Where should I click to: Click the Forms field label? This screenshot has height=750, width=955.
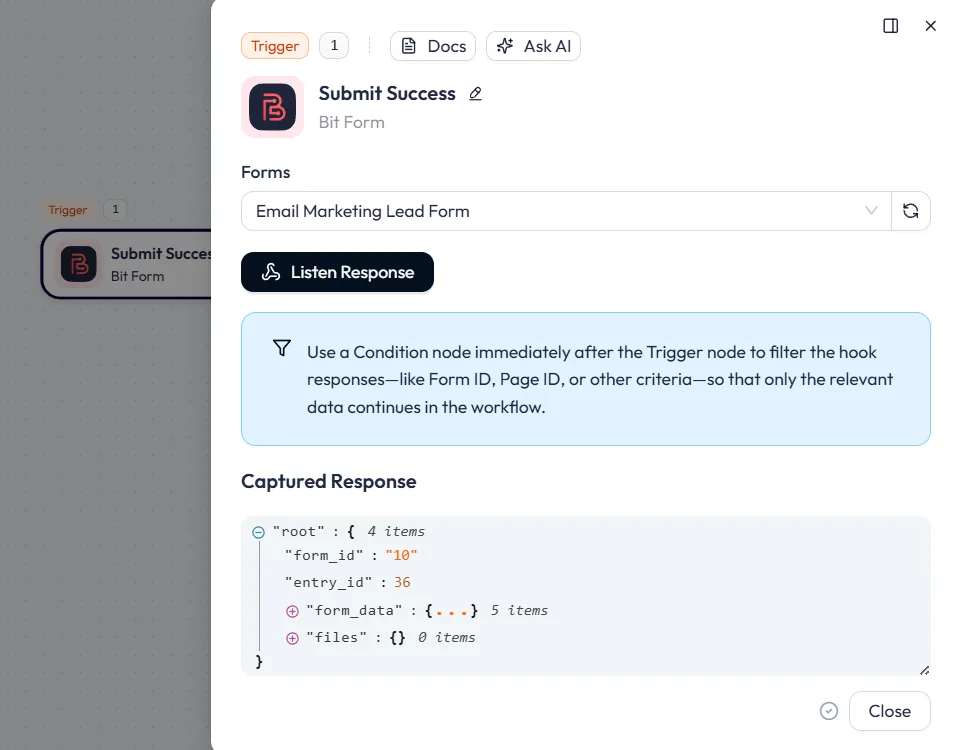[266, 172]
